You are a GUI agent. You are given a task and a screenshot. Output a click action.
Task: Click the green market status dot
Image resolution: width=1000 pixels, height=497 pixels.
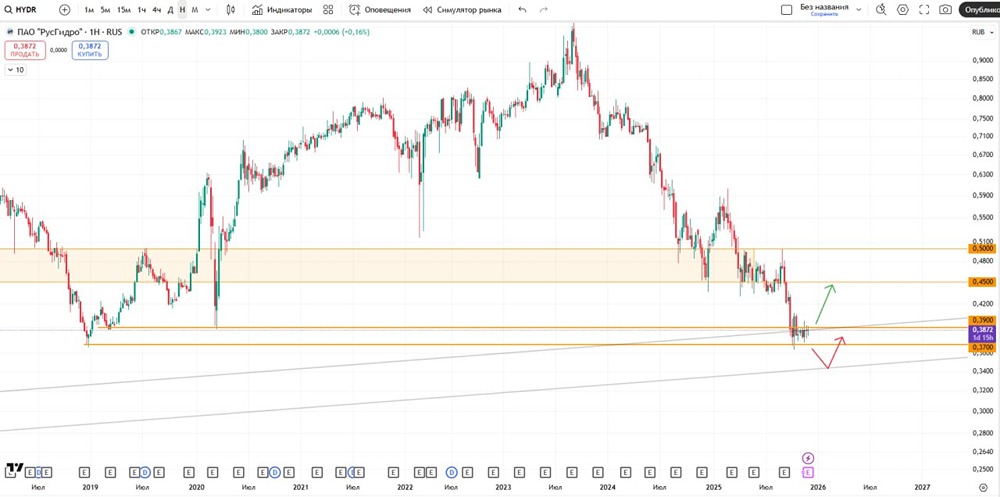131,32
